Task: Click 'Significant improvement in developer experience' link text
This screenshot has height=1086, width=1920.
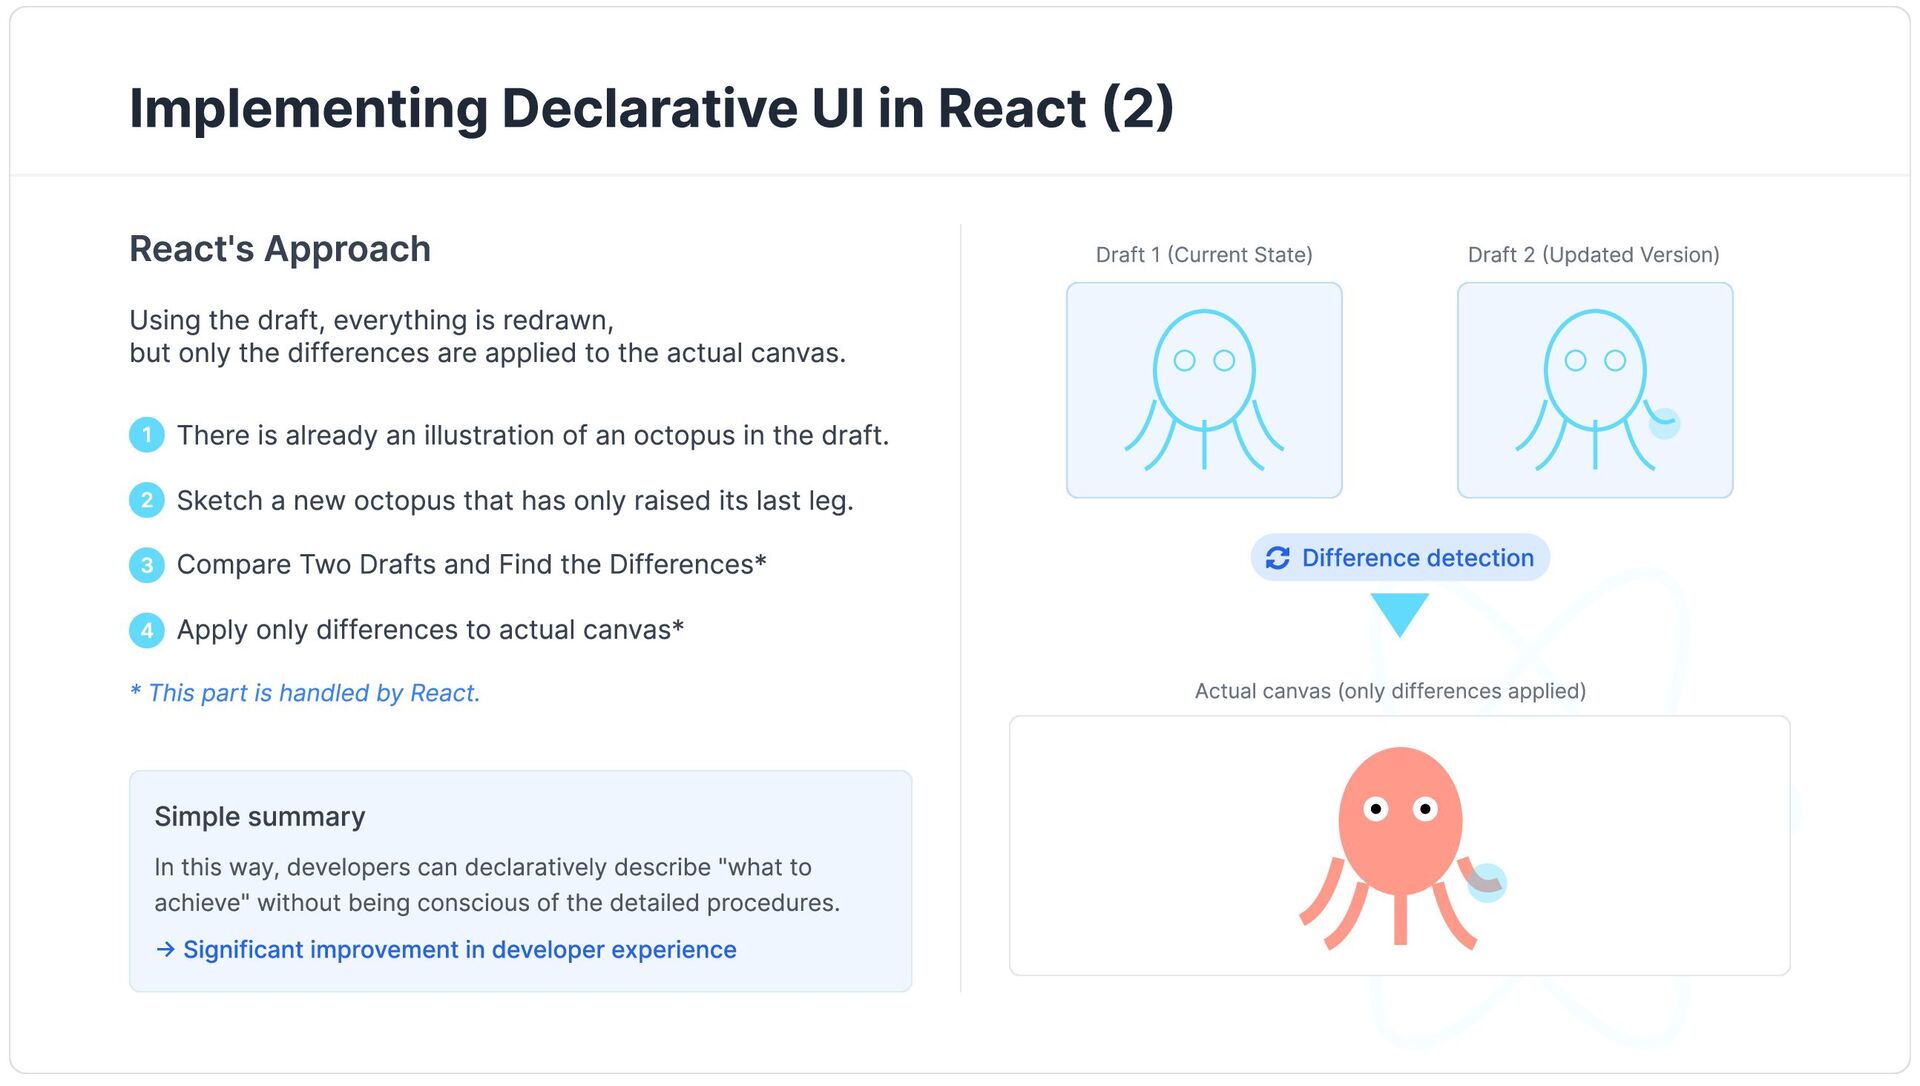Action: (x=460, y=950)
